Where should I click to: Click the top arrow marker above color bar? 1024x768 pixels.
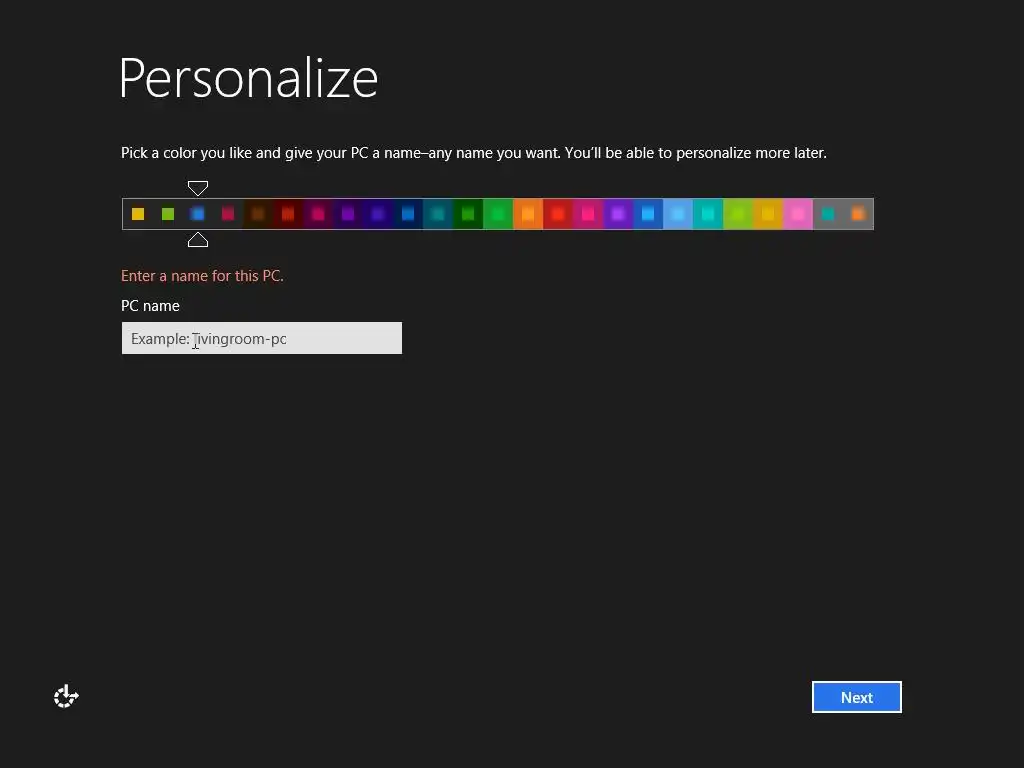[198, 188]
